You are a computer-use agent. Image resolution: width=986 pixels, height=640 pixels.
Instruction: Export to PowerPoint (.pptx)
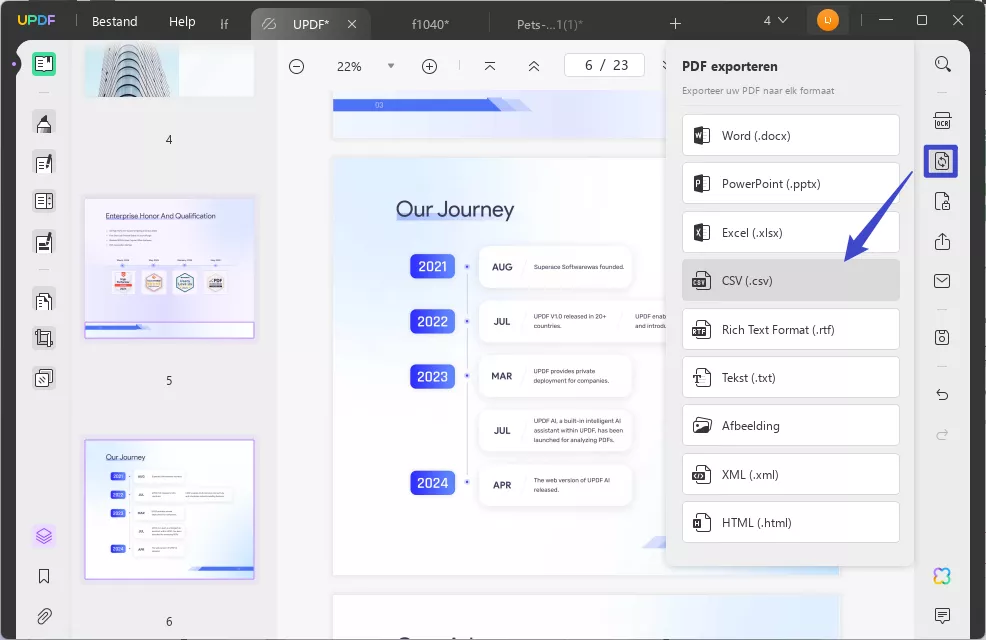click(x=790, y=184)
